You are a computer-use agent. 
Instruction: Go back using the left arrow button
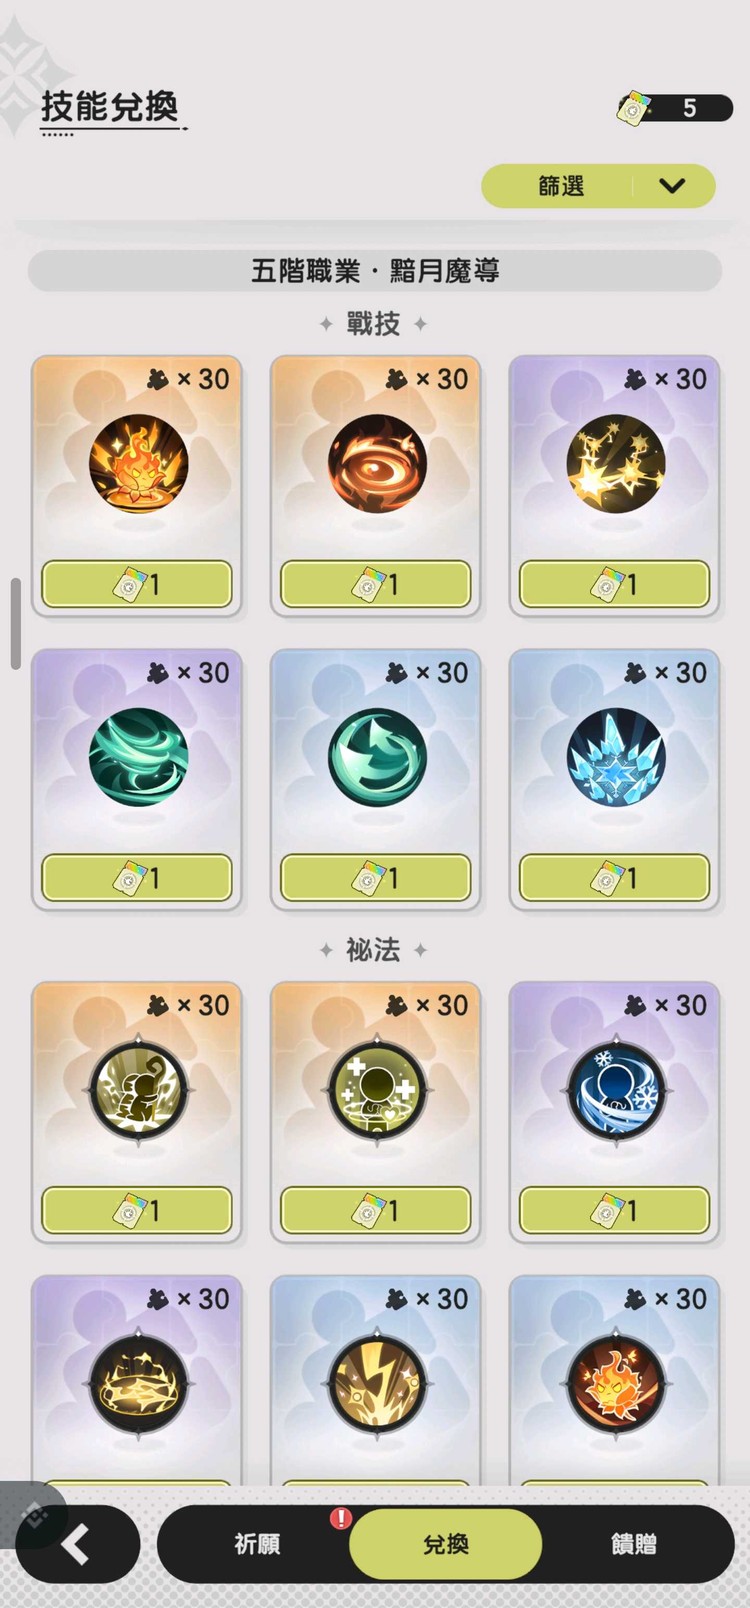pos(77,1545)
